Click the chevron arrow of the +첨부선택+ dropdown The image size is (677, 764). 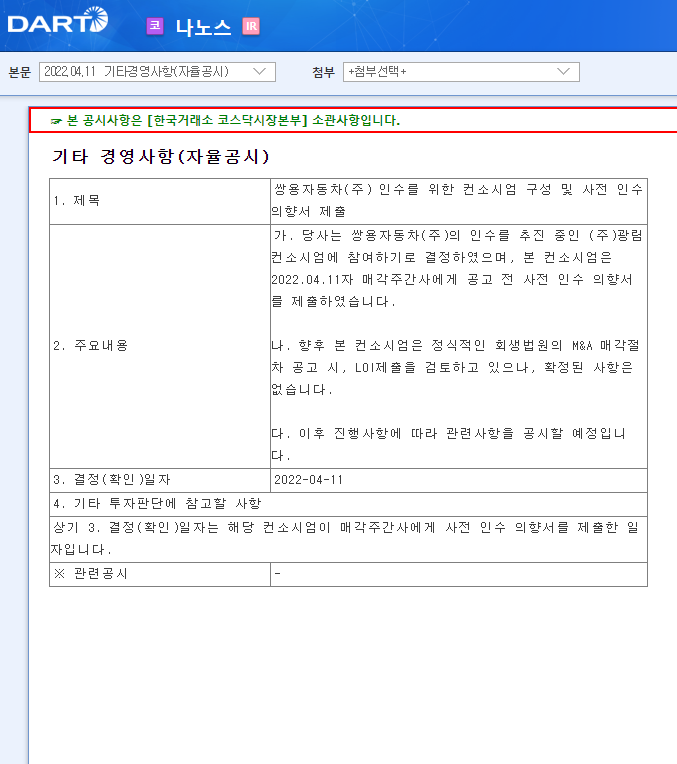pos(563,72)
